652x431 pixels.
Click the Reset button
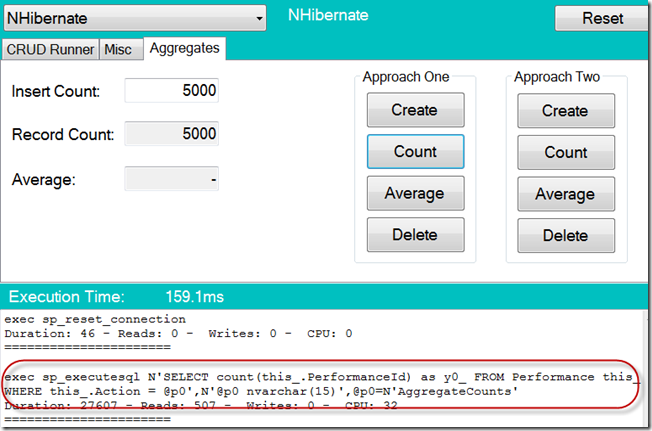[x=602, y=18]
